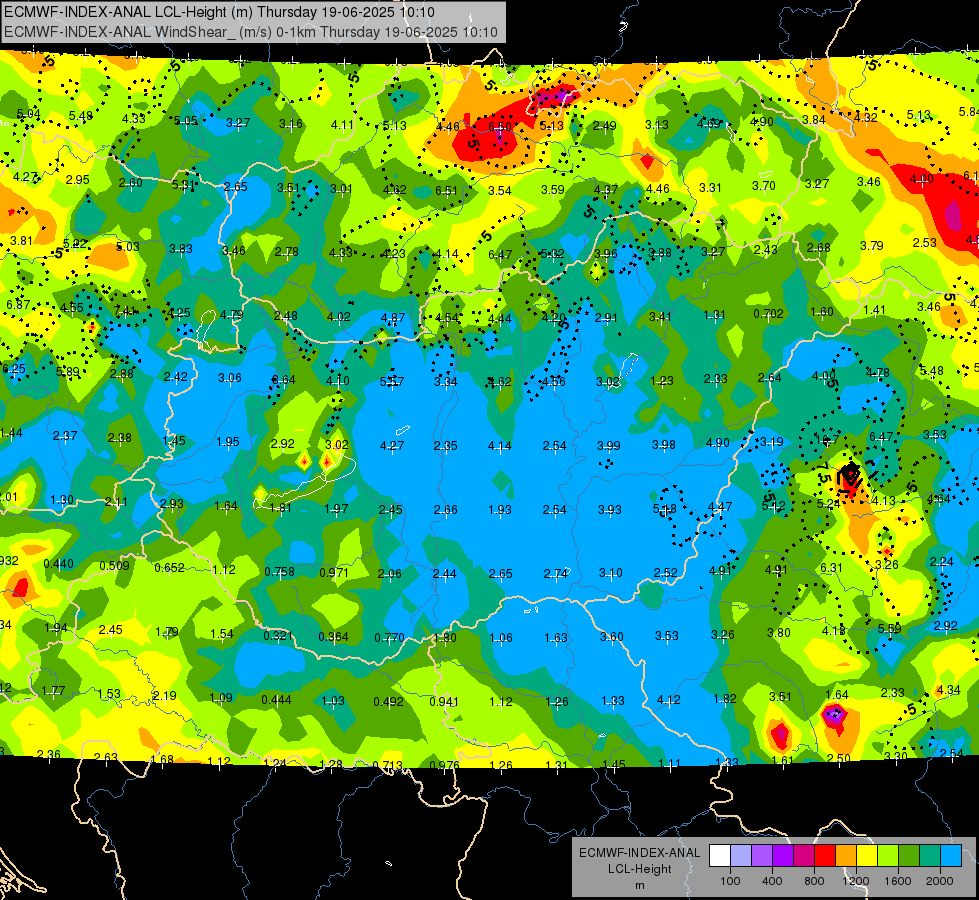Select the white legend color swatch
The image size is (979, 900).
point(720,855)
